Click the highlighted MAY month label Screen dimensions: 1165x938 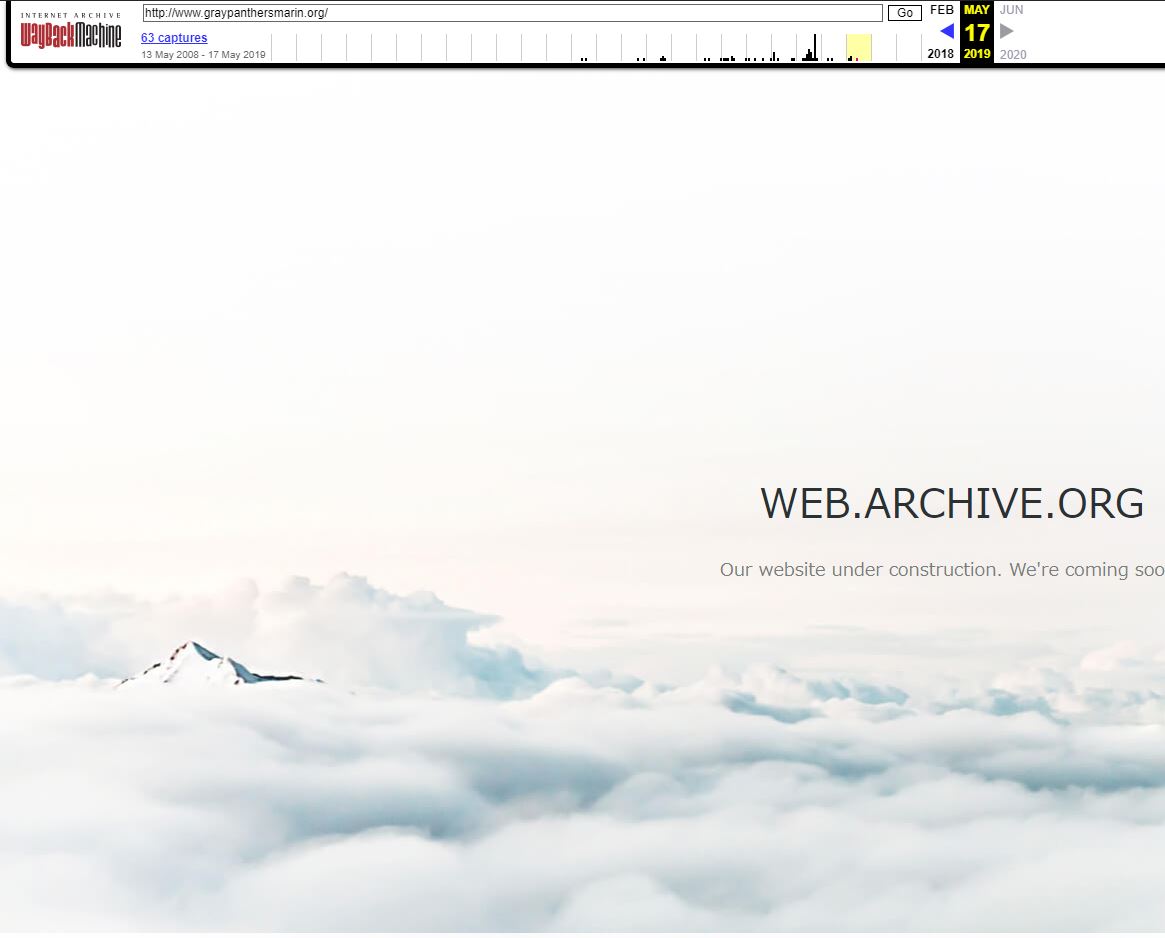pyautogui.click(x=976, y=10)
